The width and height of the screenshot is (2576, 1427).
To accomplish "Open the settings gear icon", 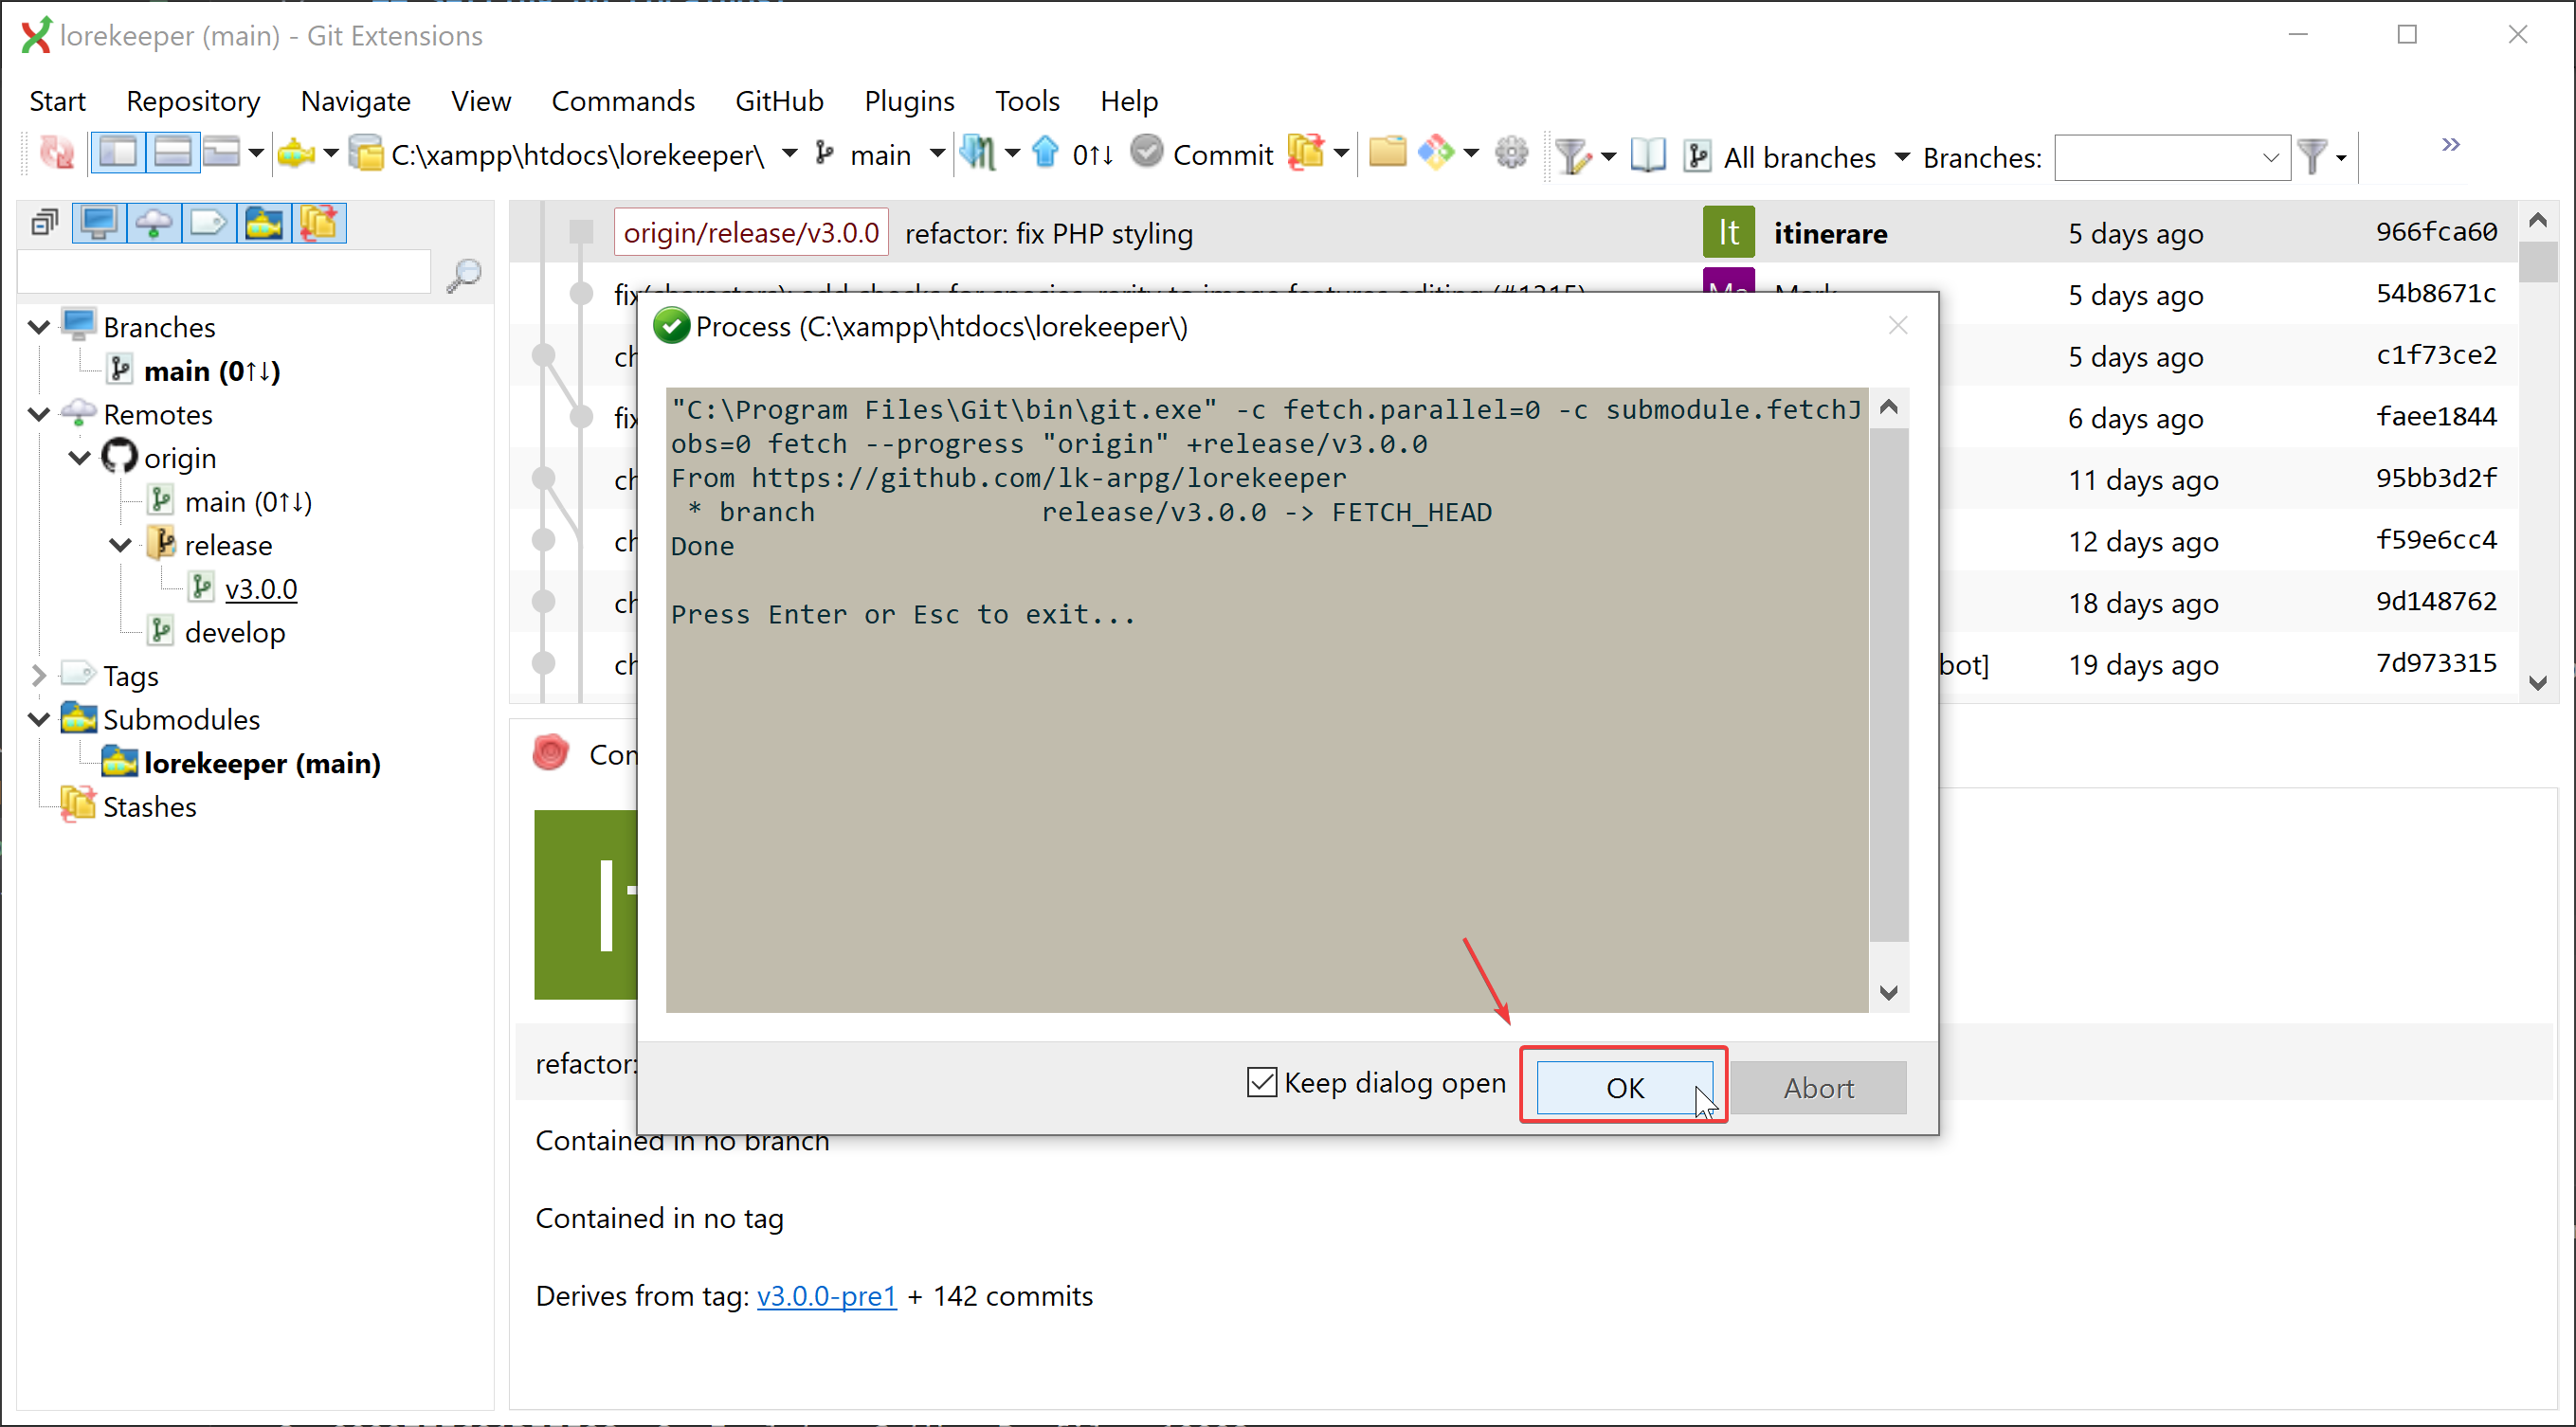I will (x=1511, y=153).
